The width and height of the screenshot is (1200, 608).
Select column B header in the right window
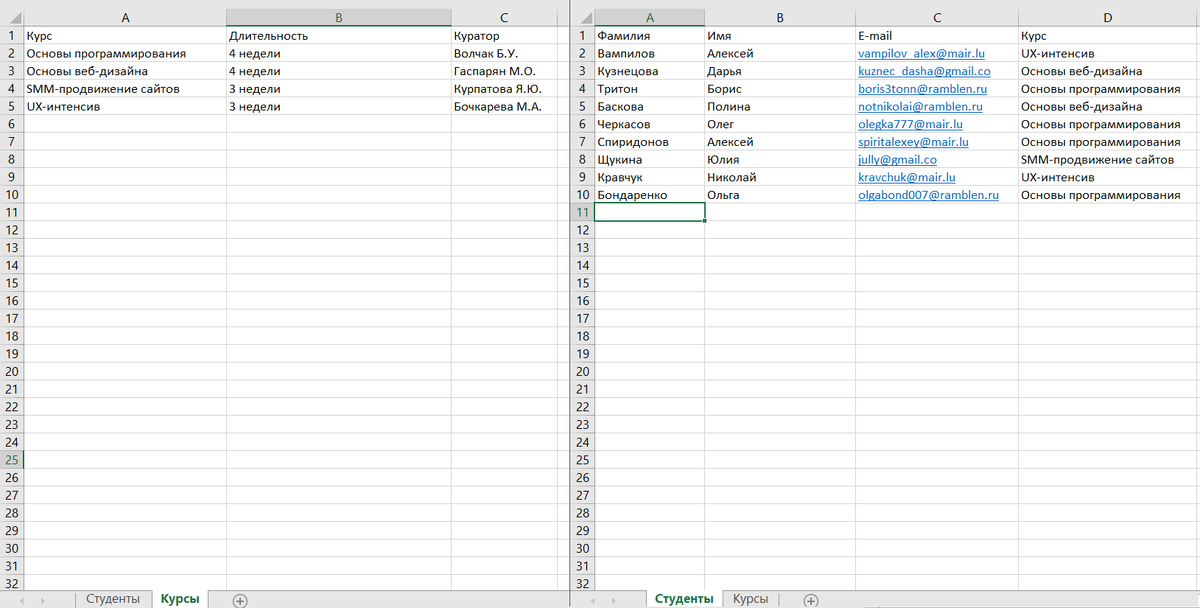coord(780,17)
